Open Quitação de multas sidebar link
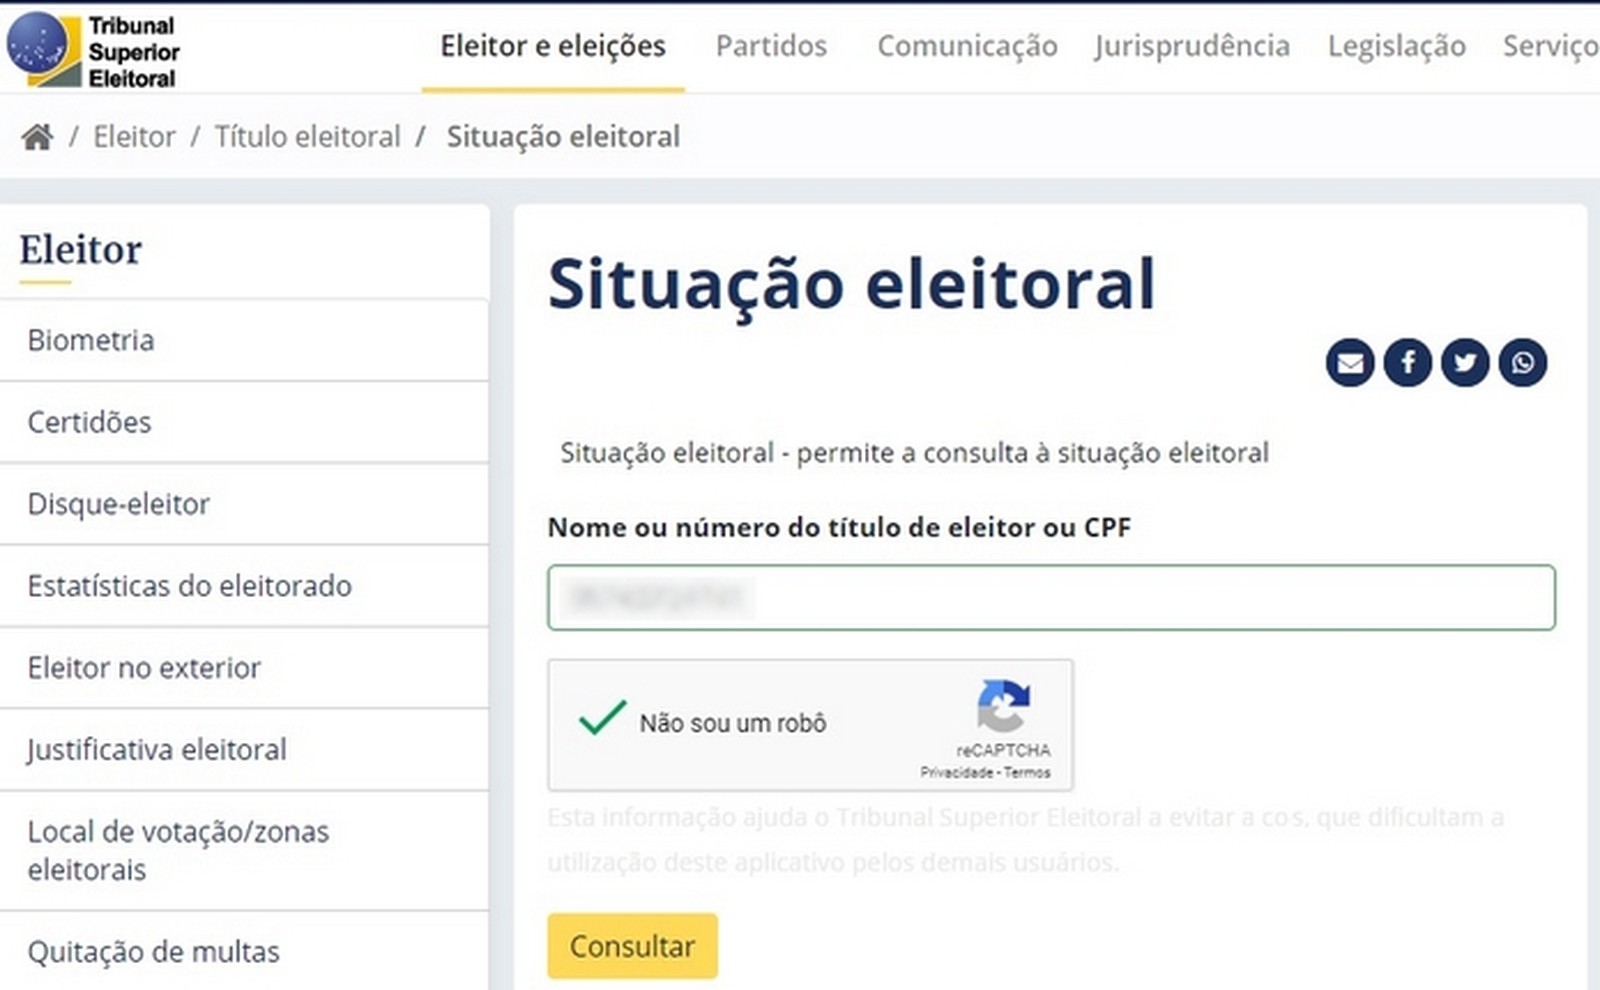The width and height of the screenshot is (1600, 990). click(x=154, y=951)
